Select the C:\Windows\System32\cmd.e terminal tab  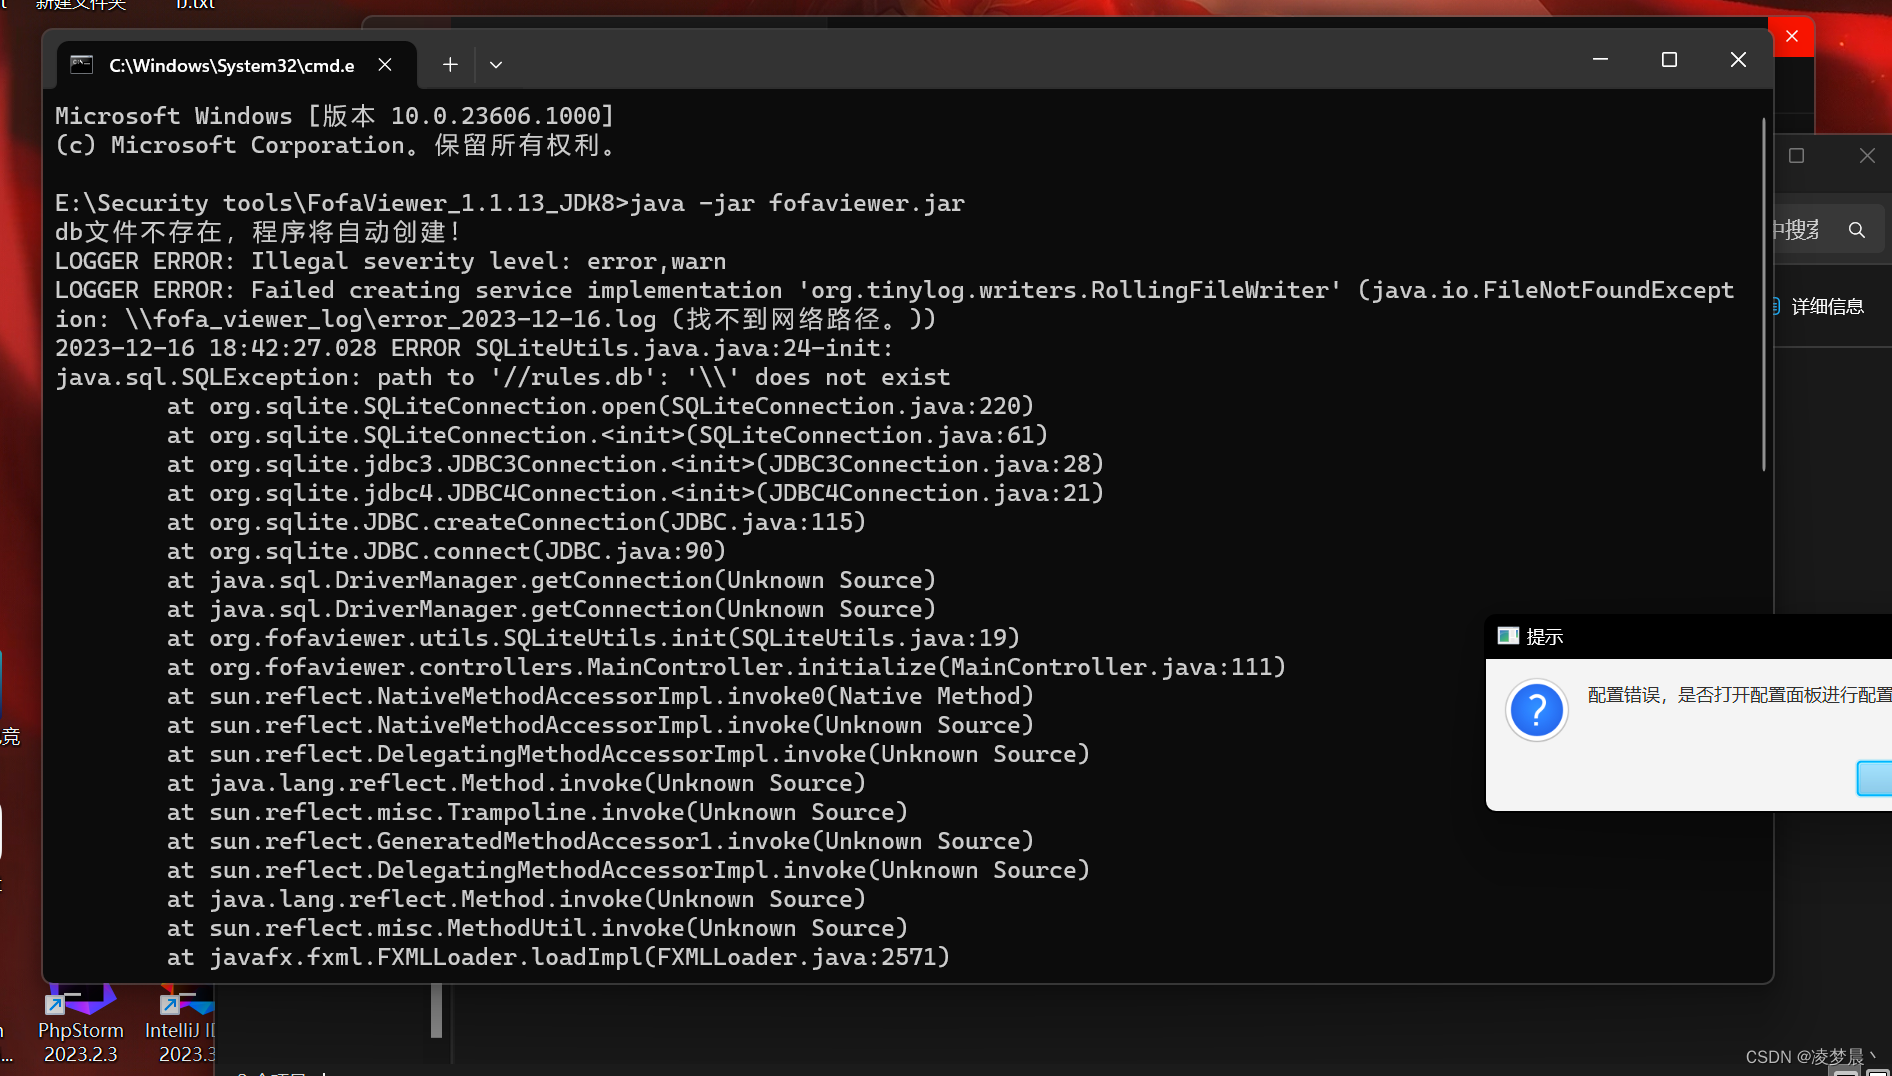point(230,64)
